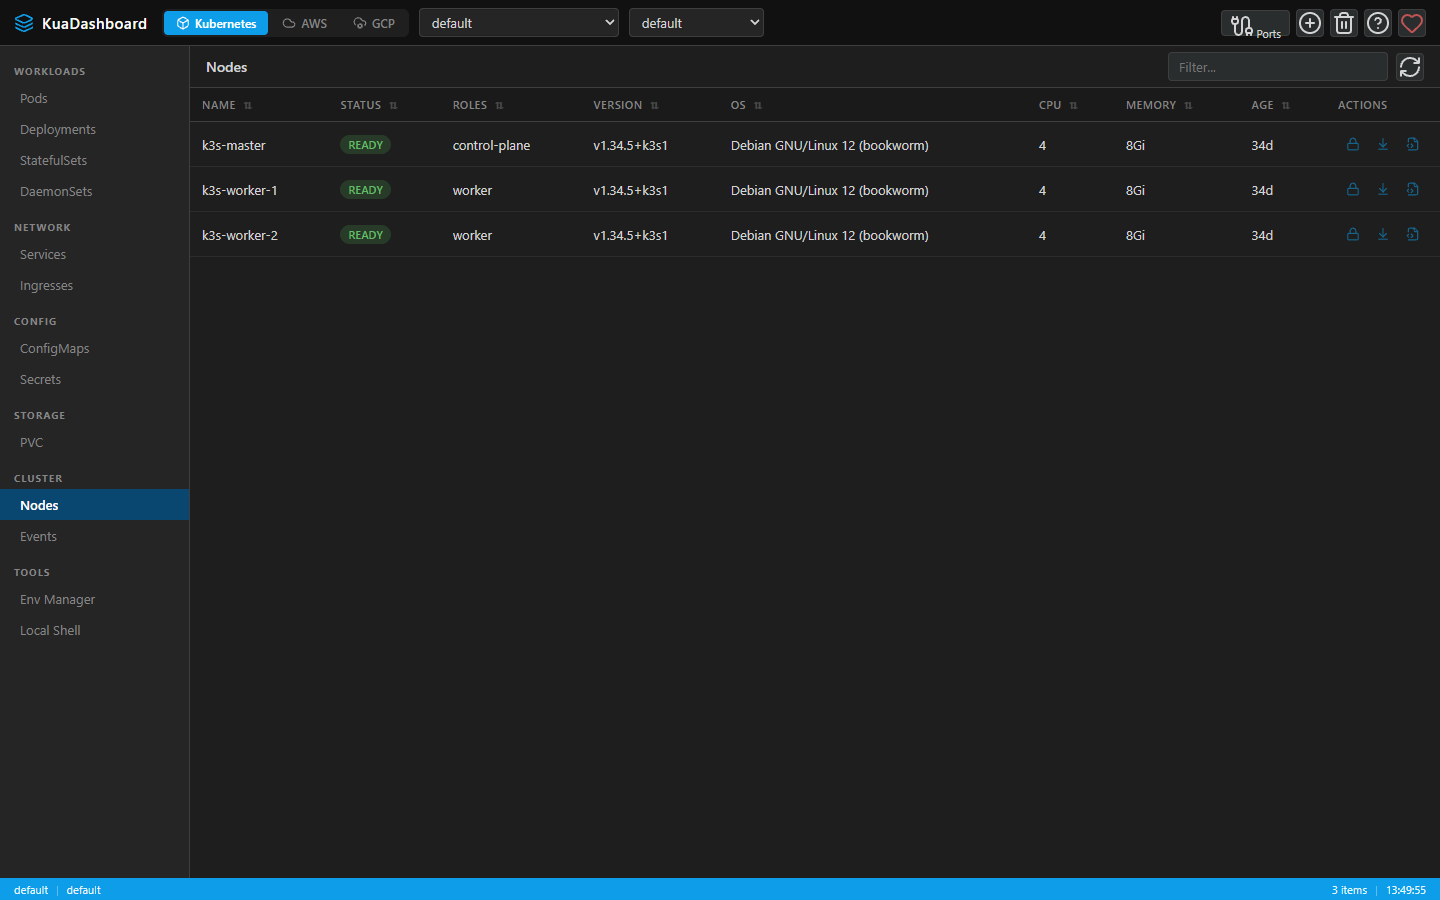
Task: Click the lock icon for k3s-worker-1
Action: coord(1353,189)
